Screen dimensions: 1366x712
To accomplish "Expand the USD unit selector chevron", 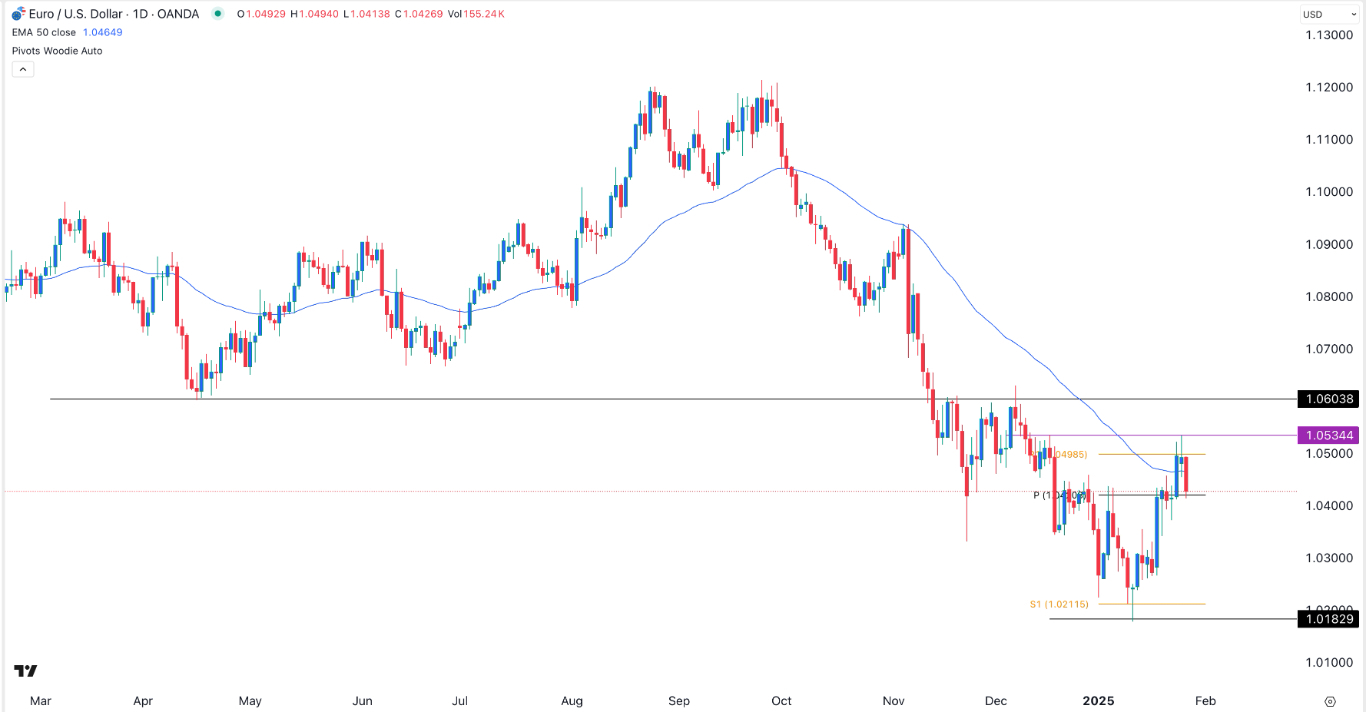I will pyautogui.click(x=1354, y=14).
